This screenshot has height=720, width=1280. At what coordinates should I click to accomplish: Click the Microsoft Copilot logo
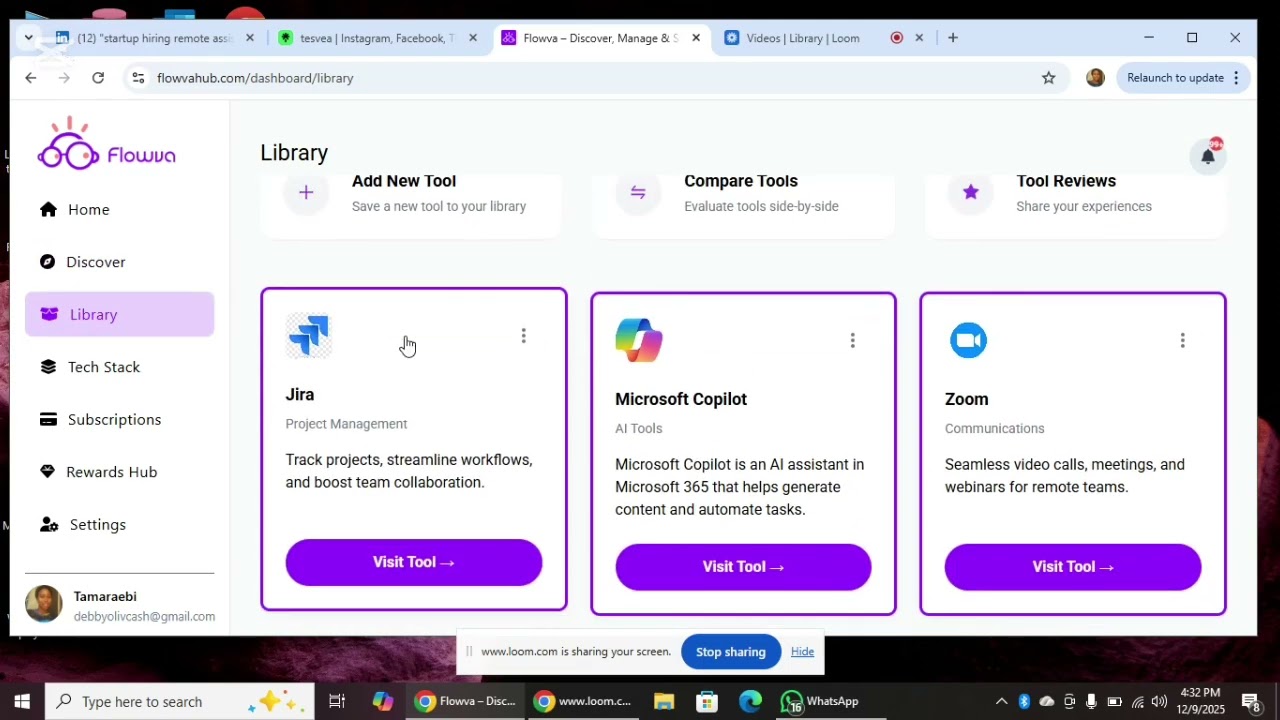(x=639, y=340)
